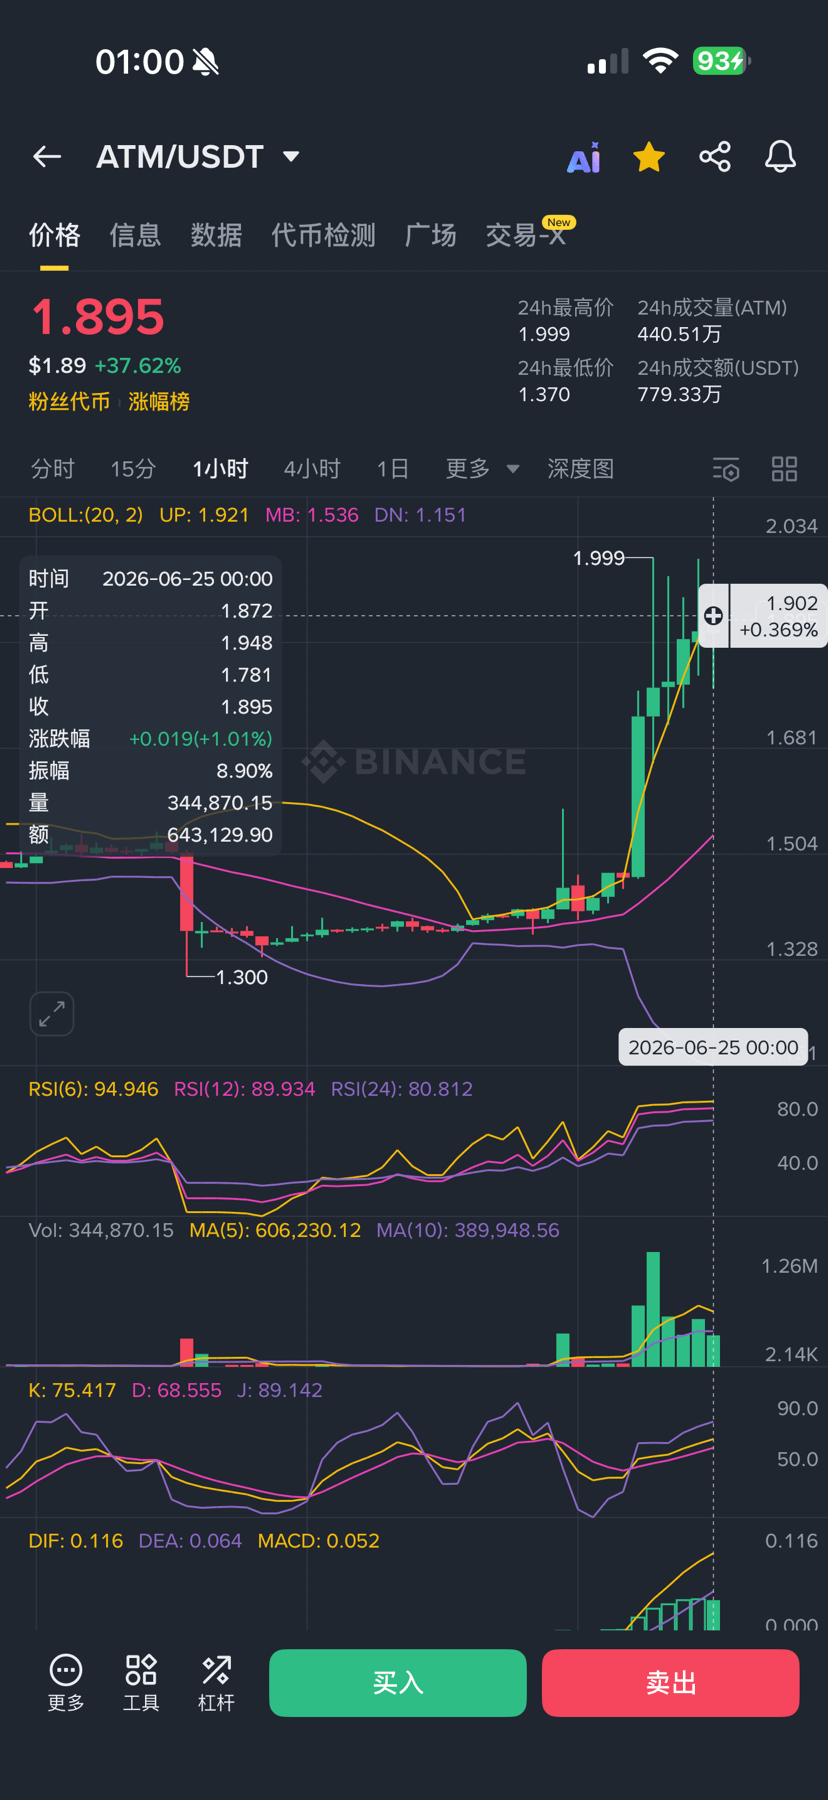
Task: Tap the Vol MA(5) indicator label
Action: pyautogui.click(x=275, y=1231)
